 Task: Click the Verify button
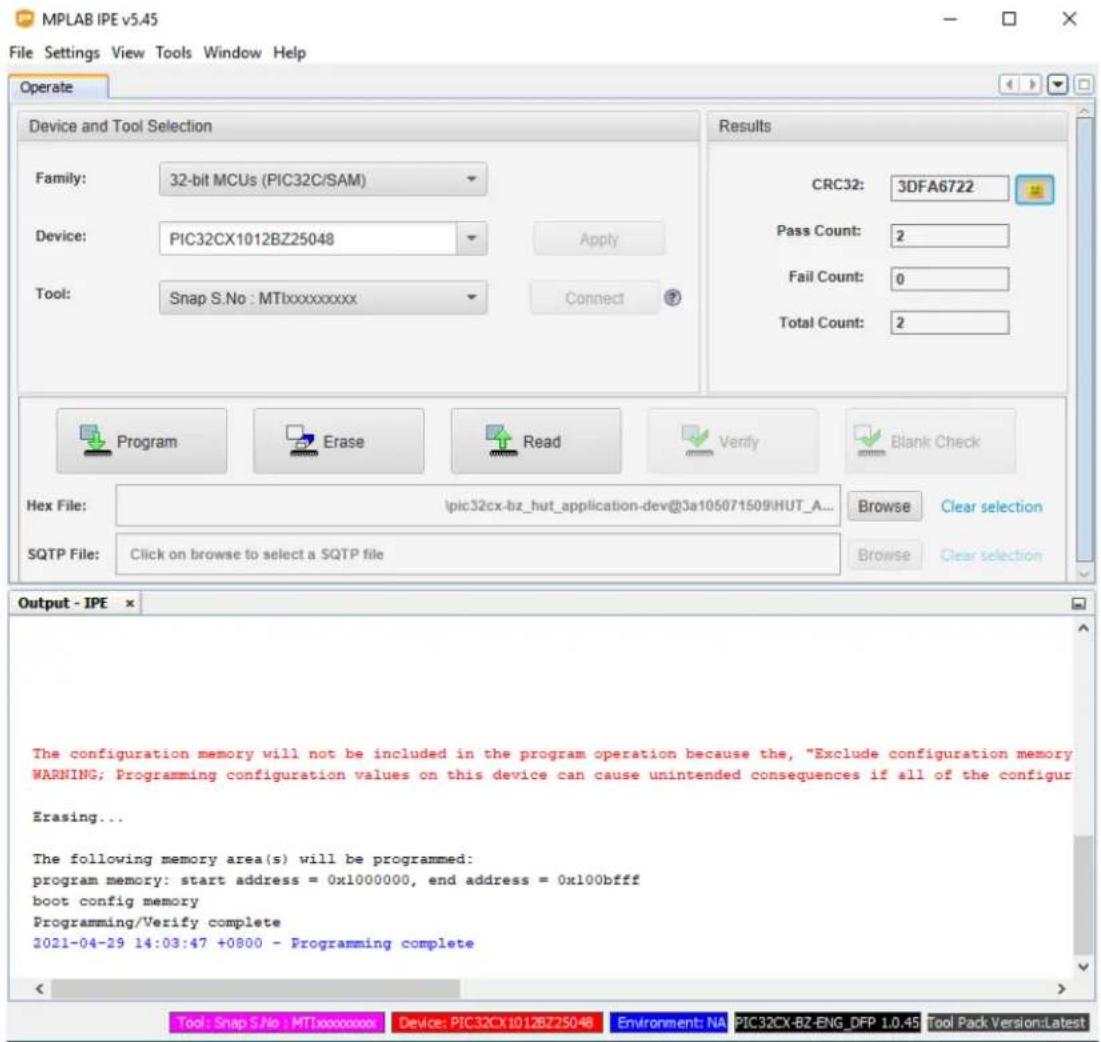[733, 441]
